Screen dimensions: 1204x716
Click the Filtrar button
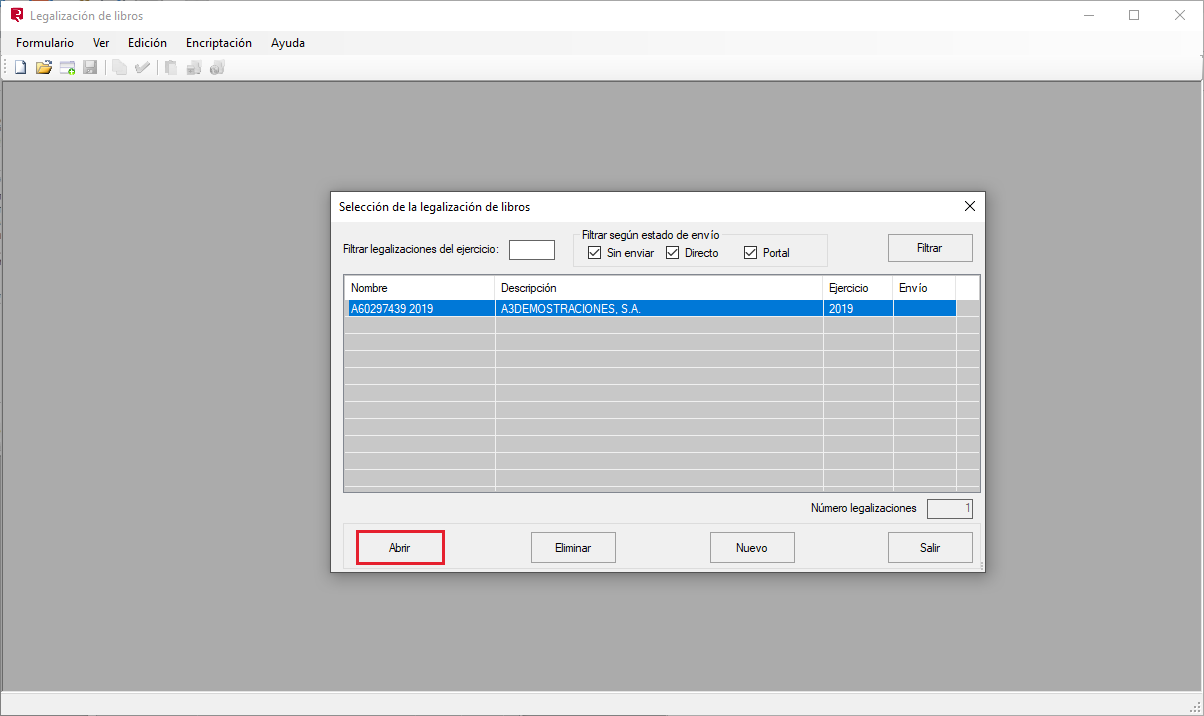click(x=930, y=247)
